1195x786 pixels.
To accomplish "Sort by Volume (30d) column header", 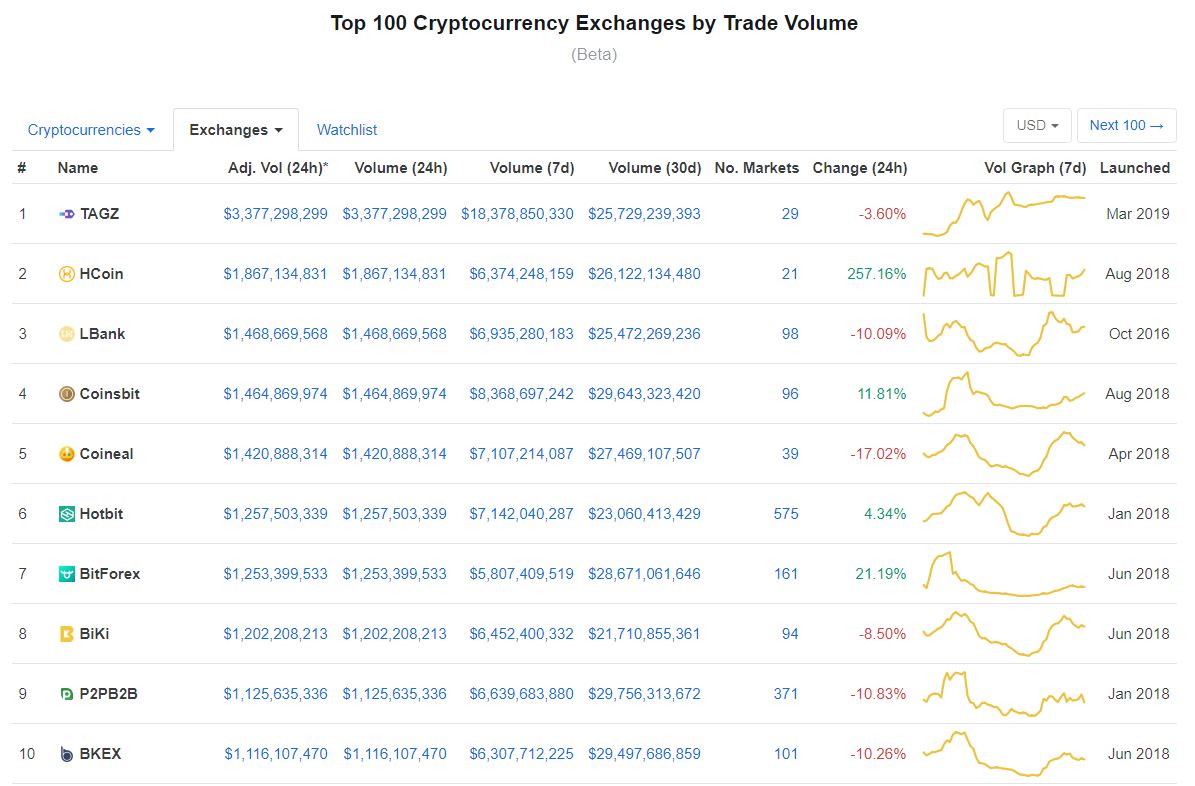I will (x=655, y=168).
